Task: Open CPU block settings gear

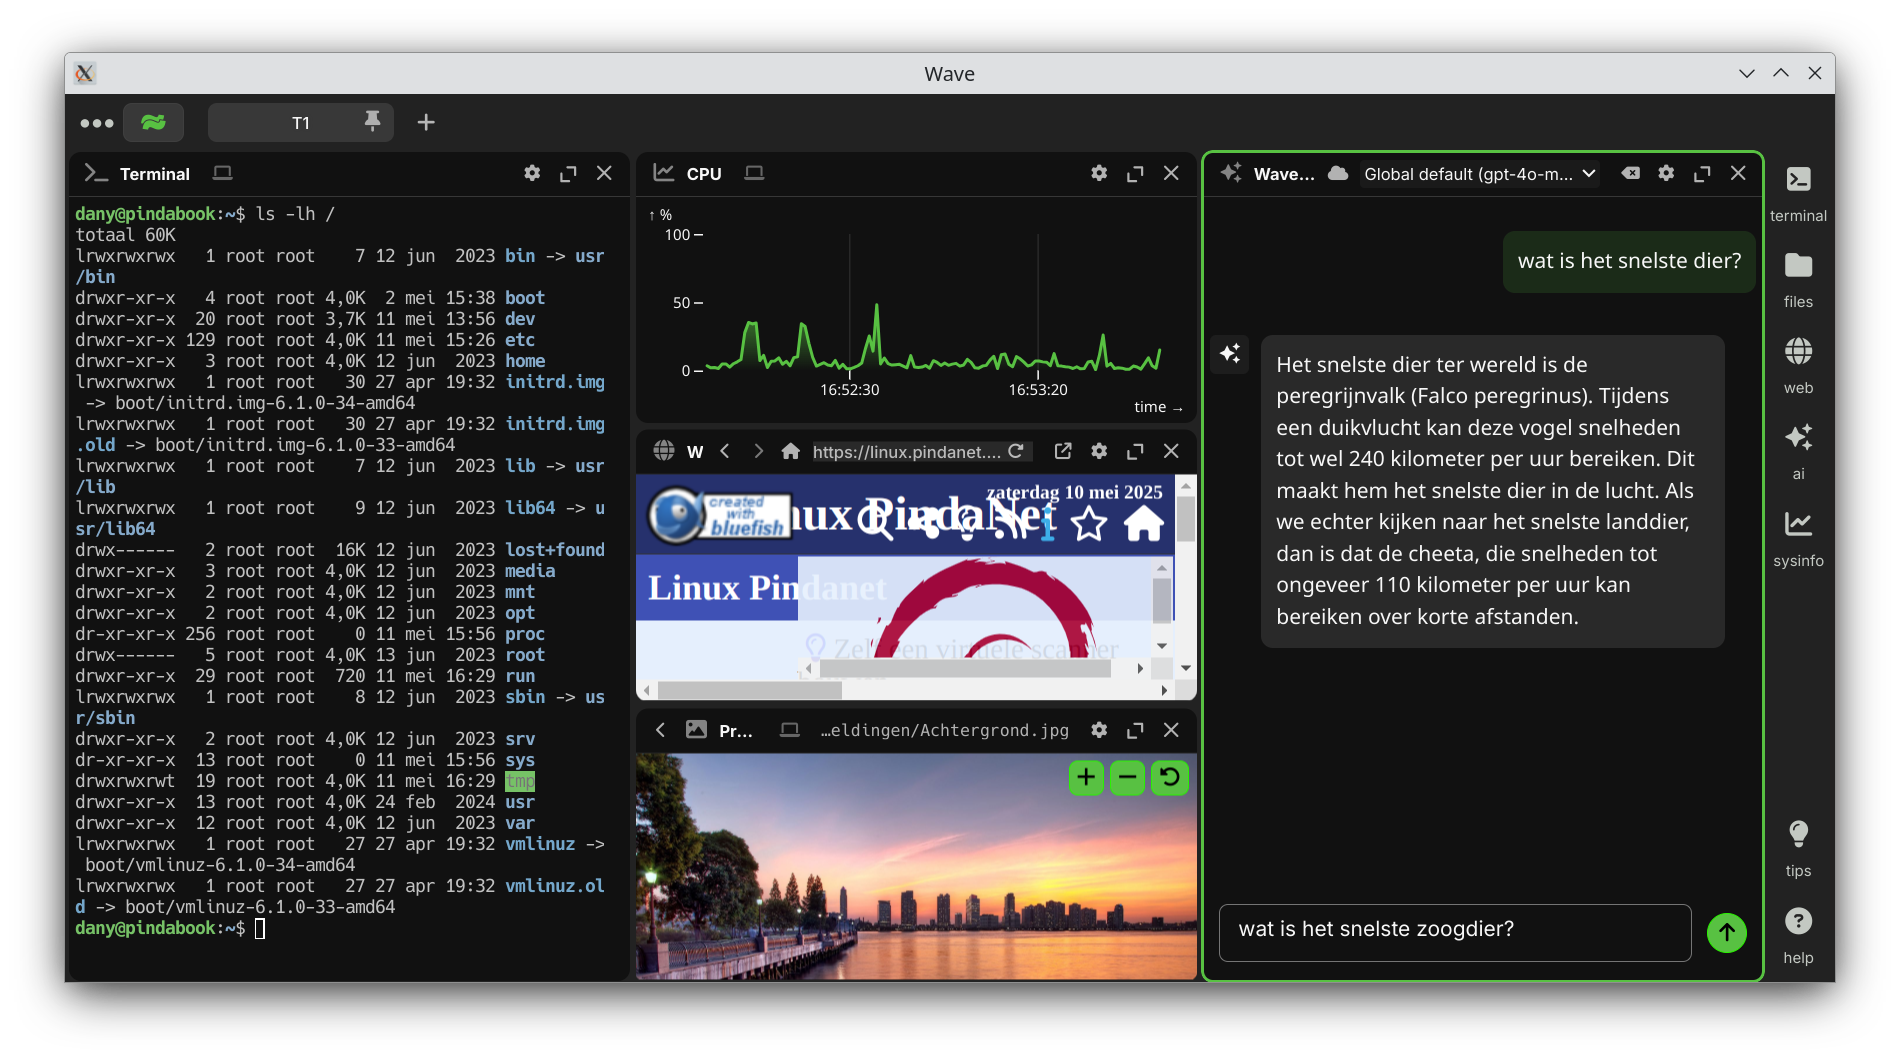Action: tap(1099, 173)
